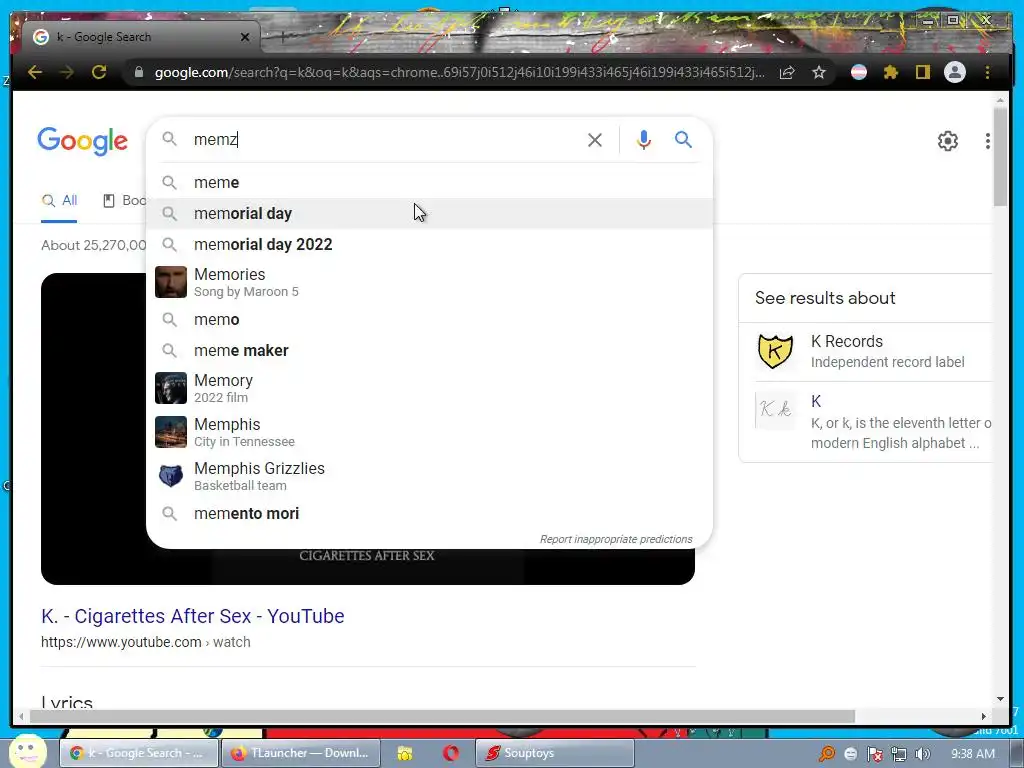This screenshot has height=768, width=1024.
Task: Bookmark this page with the star
Action: [x=819, y=72]
